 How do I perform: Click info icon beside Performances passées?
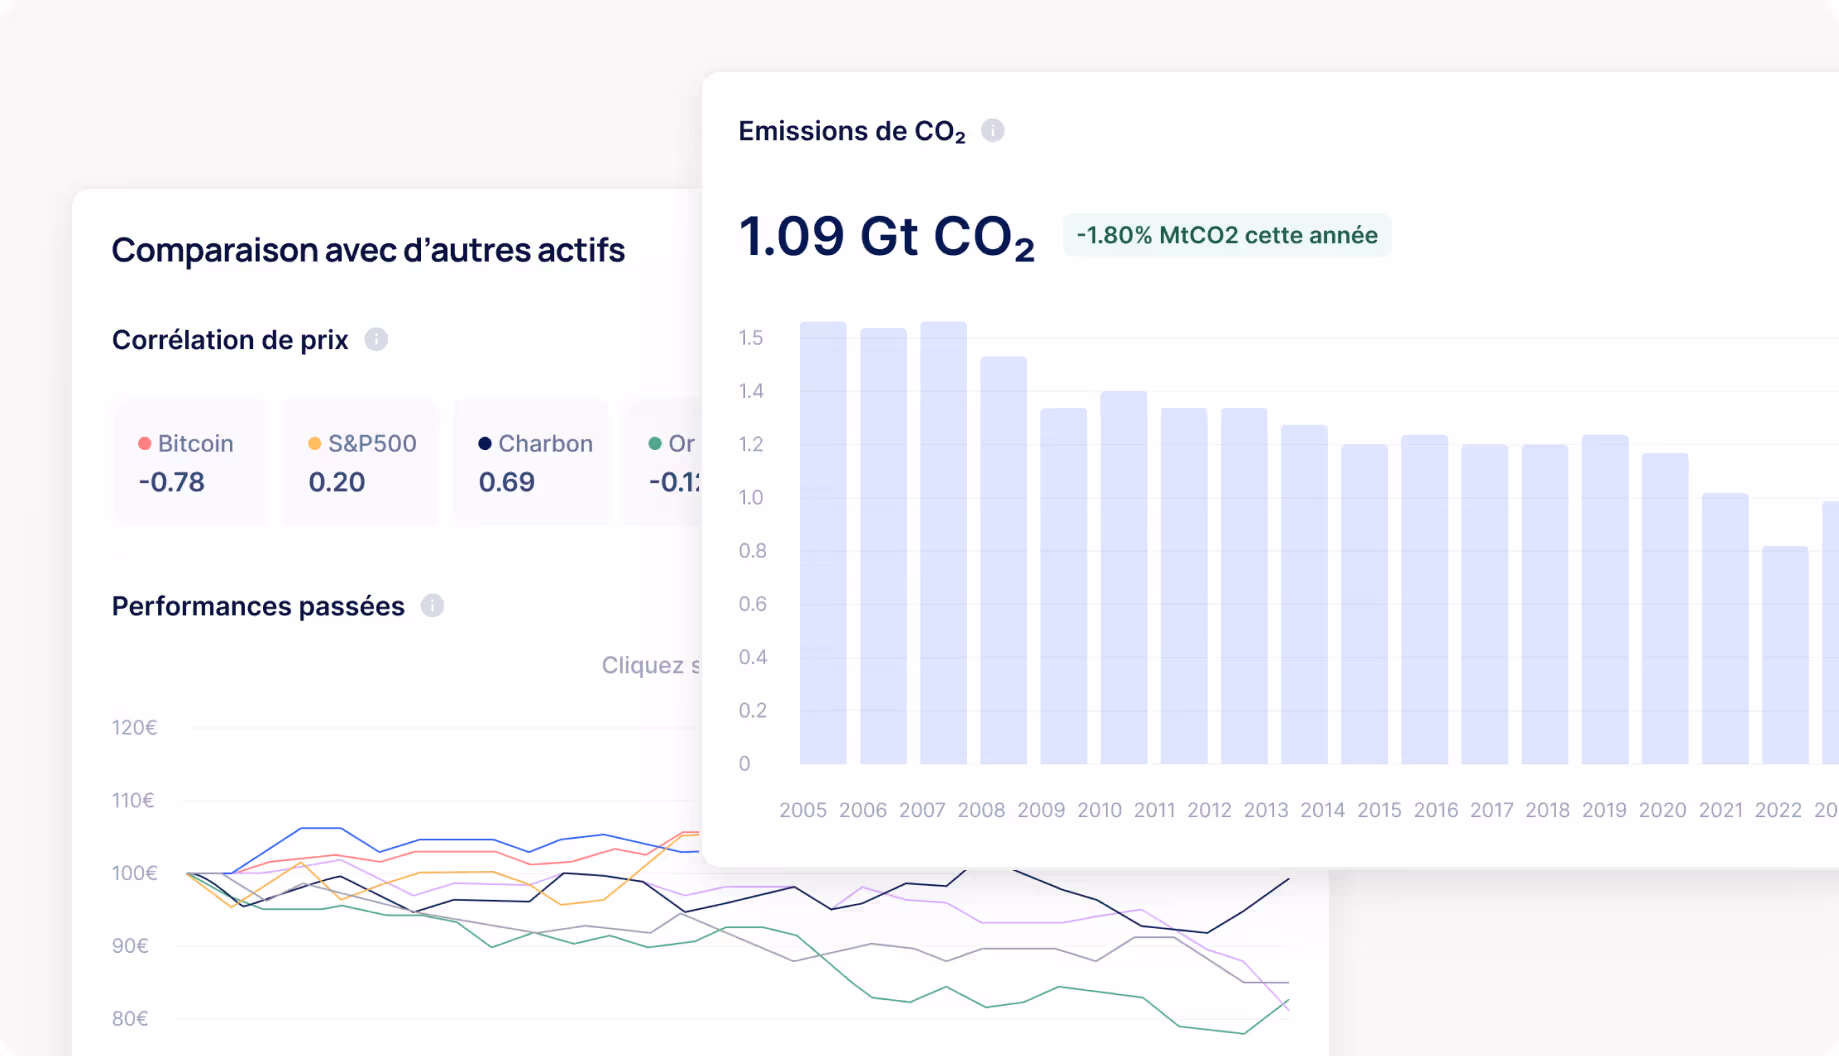tap(432, 606)
